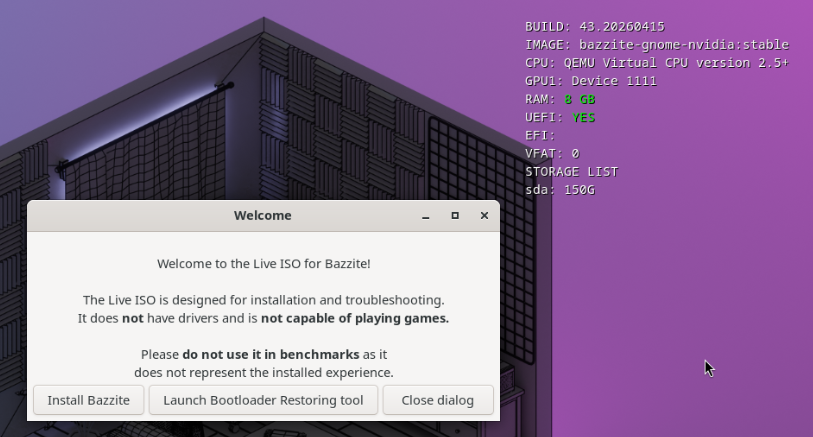Launch the Bootloader Restoring tool
This screenshot has height=437, width=813.
click(x=263, y=400)
